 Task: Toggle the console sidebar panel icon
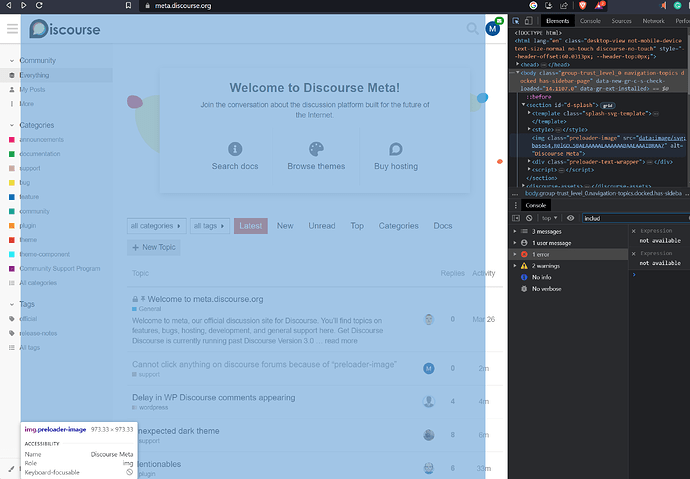(516, 218)
